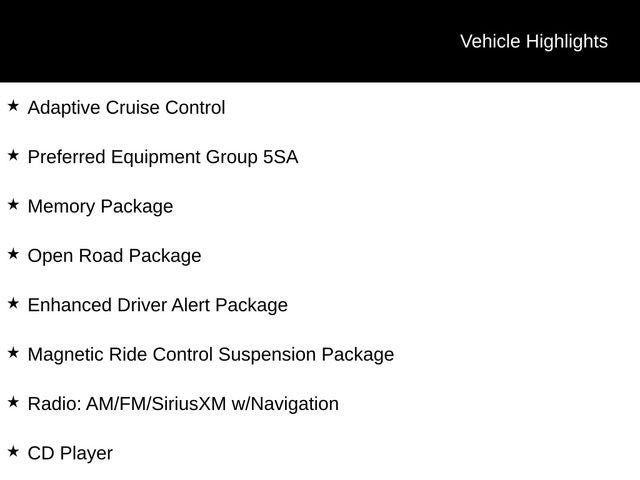The image size is (640, 480).
Task: Click the star beside Magnetic Ride Control Suspension
Action: 13,352
